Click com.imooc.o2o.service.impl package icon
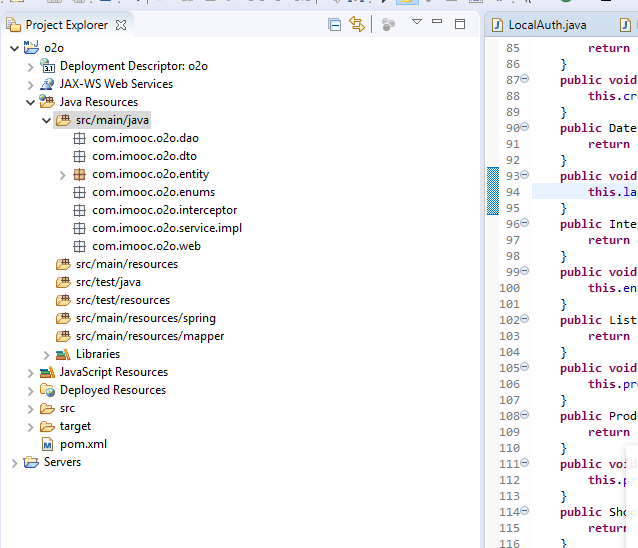638x548 pixels. pos(79,228)
